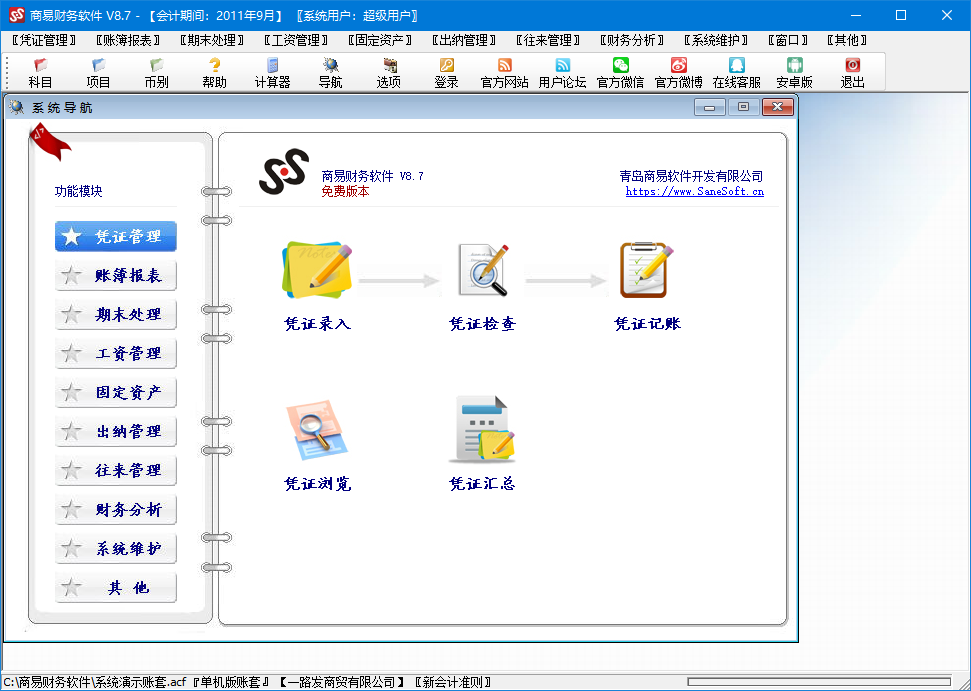Open 凭证录入 voucher entry icon
Viewport: 971px width, 691px height.
[317, 271]
